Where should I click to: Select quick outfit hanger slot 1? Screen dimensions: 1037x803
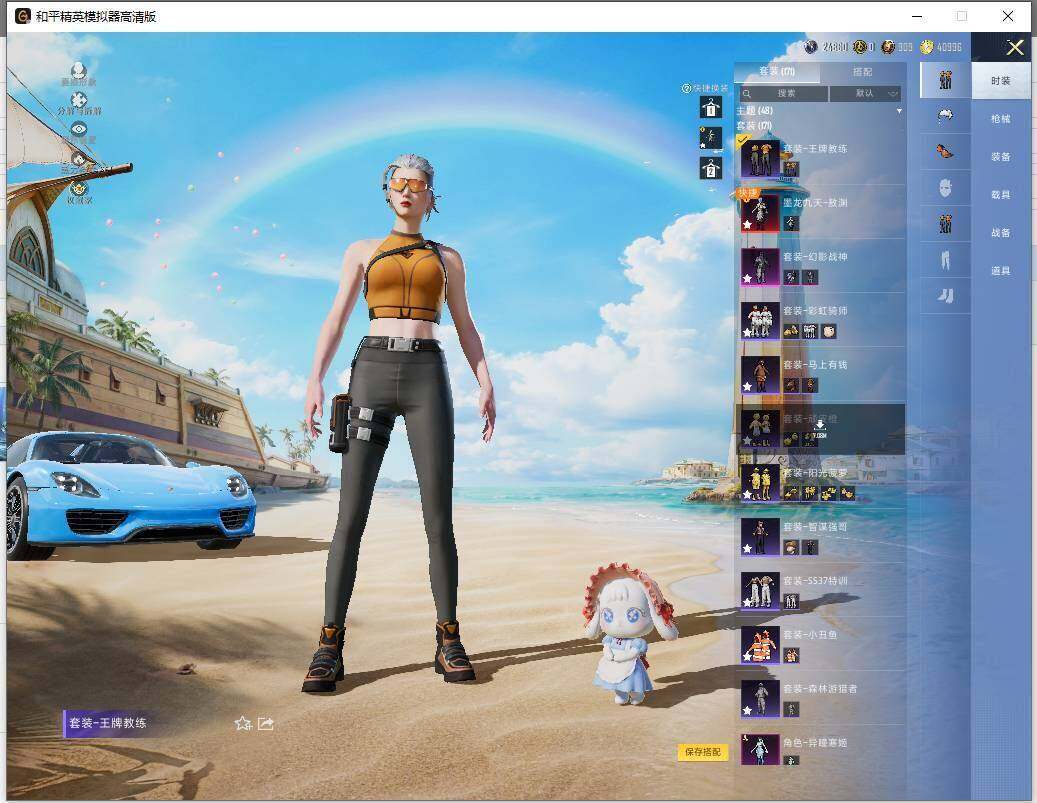coord(711,107)
